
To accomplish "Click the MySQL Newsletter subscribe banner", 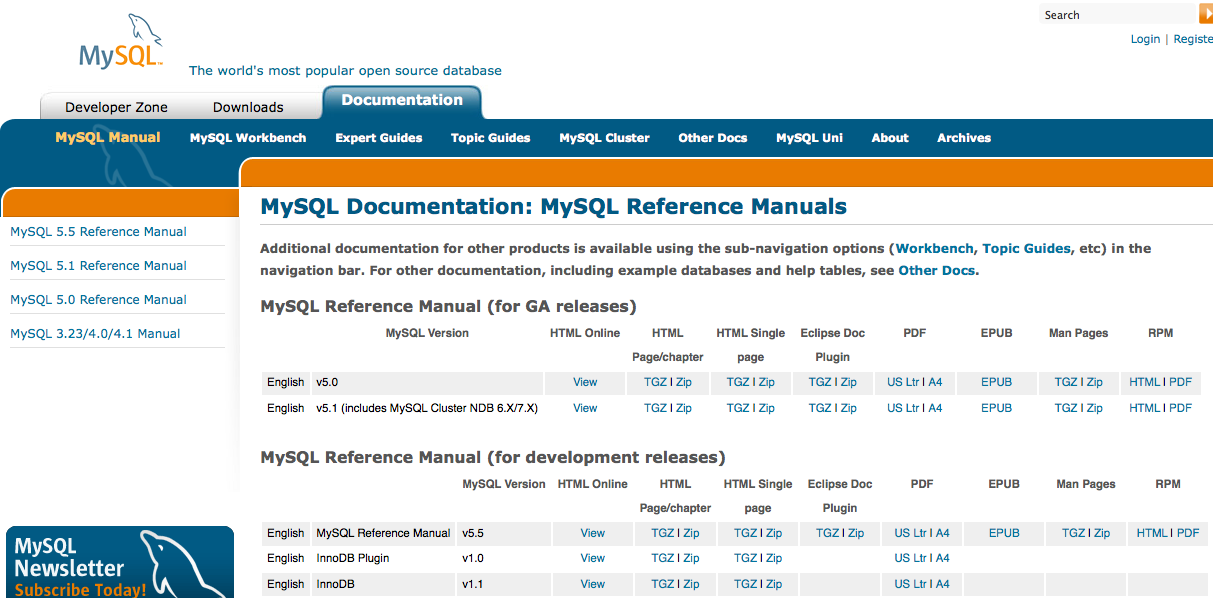I will [x=120, y=563].
